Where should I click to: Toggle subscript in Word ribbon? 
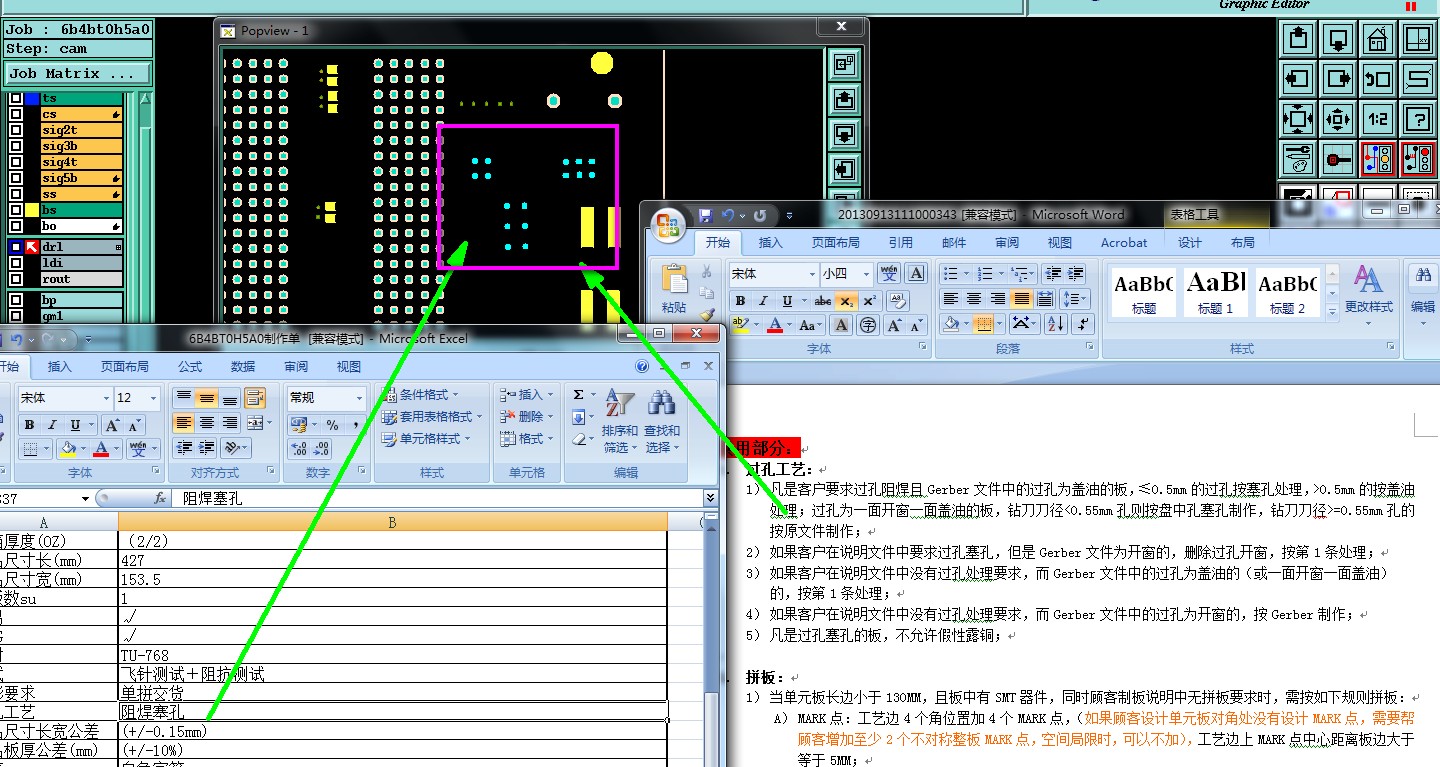click(846, 301)
